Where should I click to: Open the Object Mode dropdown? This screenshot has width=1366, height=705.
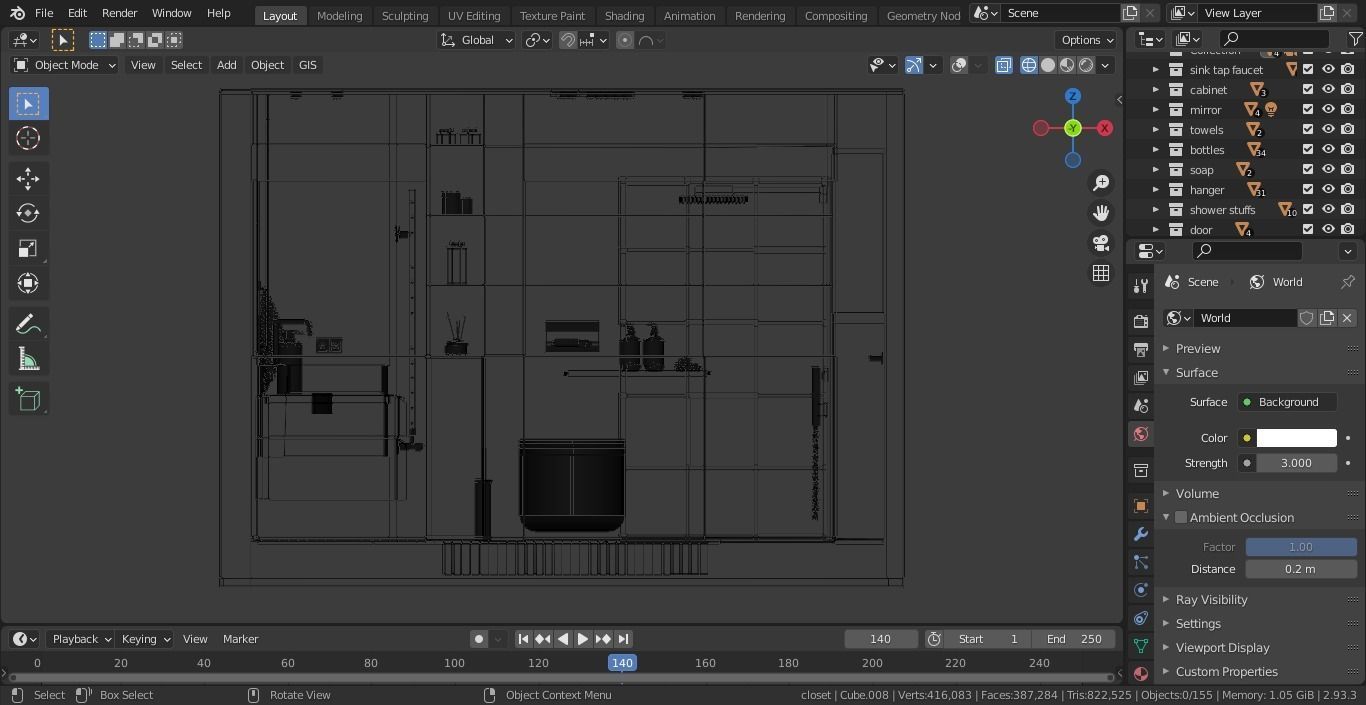point(65,65)
